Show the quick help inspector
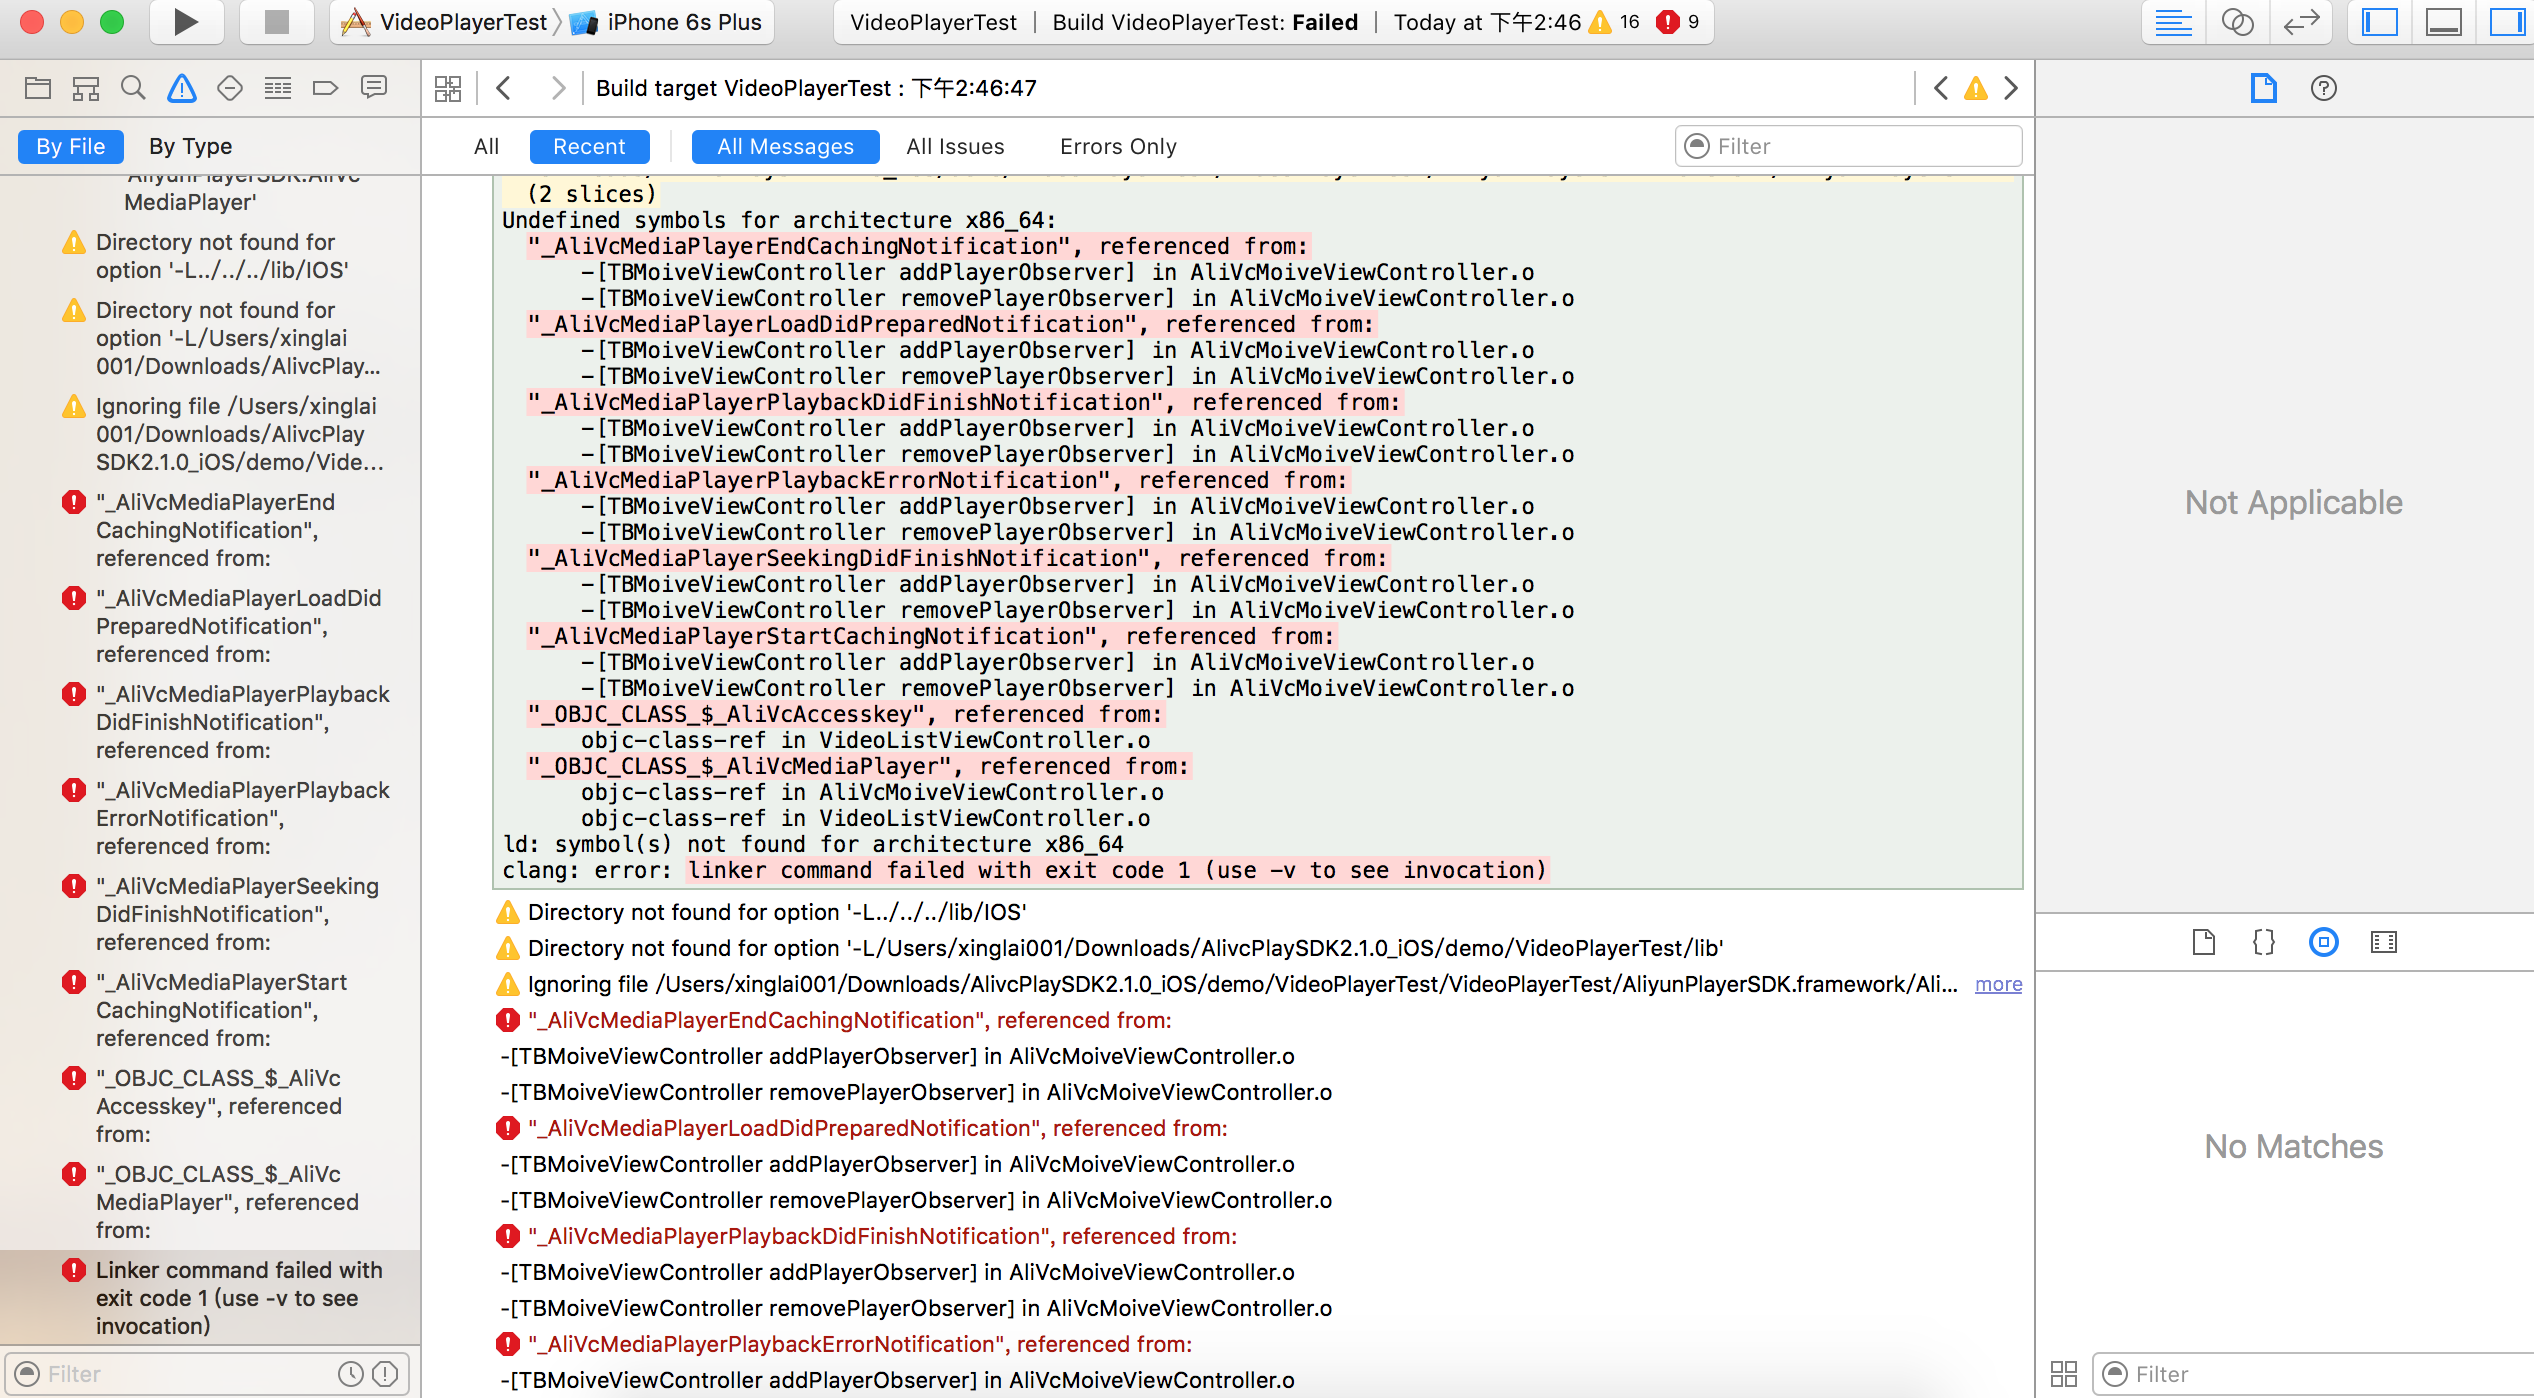 point(2324,88)
